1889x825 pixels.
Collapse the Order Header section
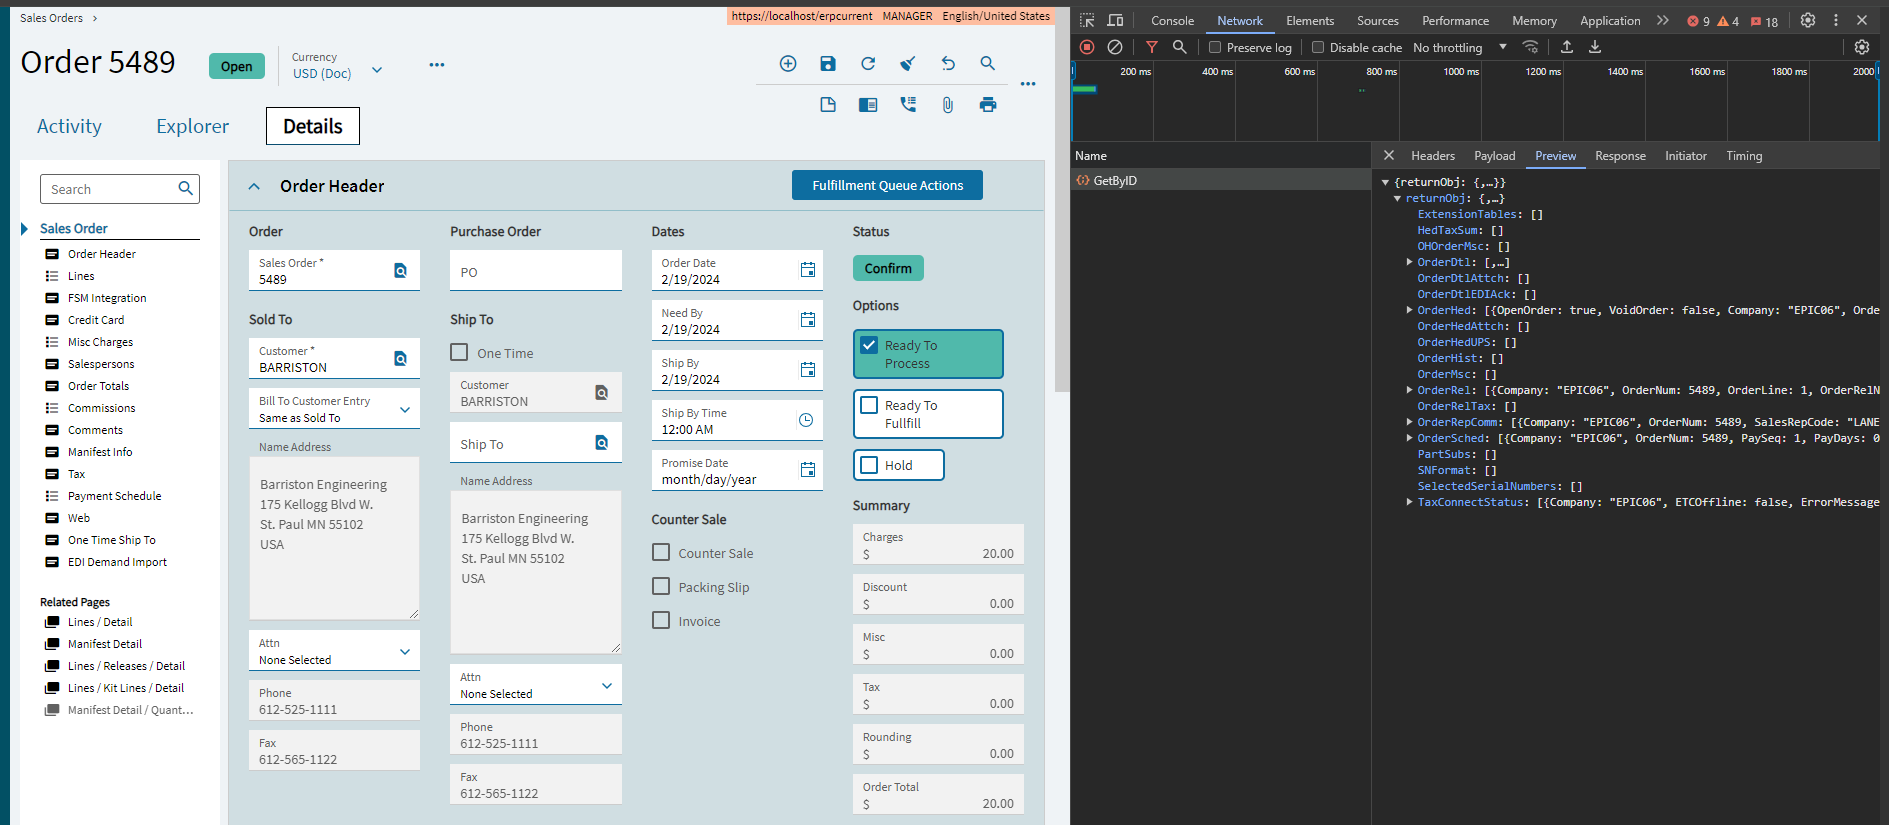pyautogui.click(x=254, y=186)
